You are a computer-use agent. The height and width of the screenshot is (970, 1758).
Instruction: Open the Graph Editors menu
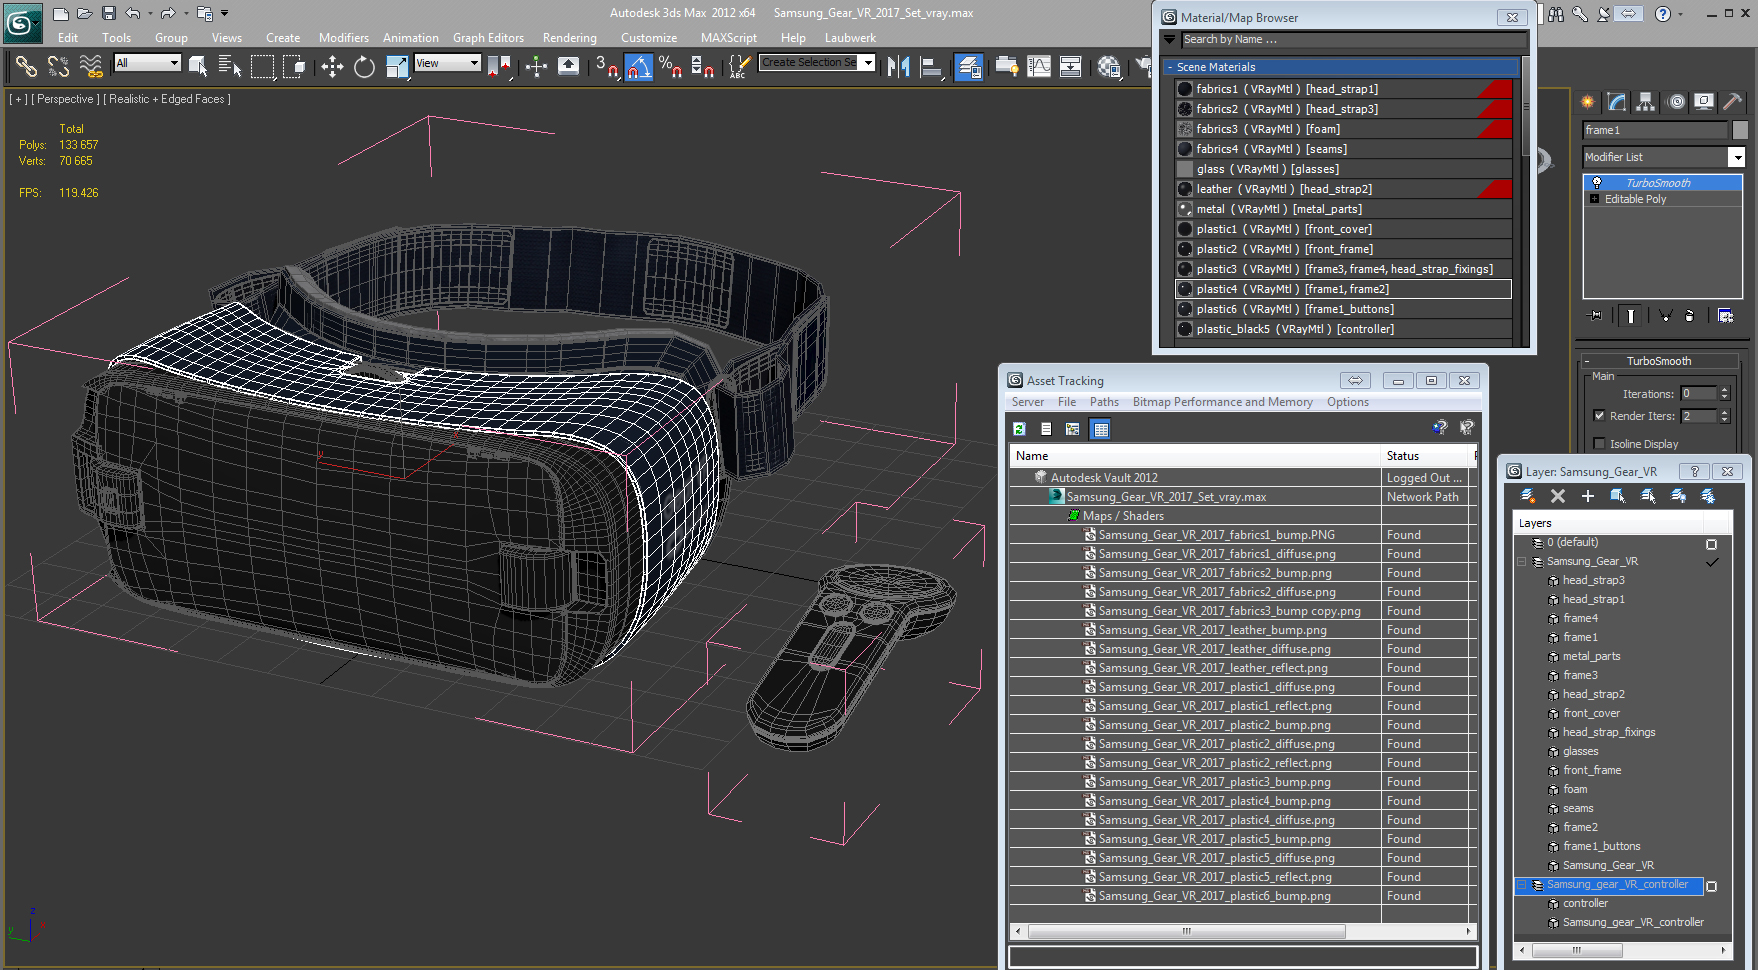488,38
